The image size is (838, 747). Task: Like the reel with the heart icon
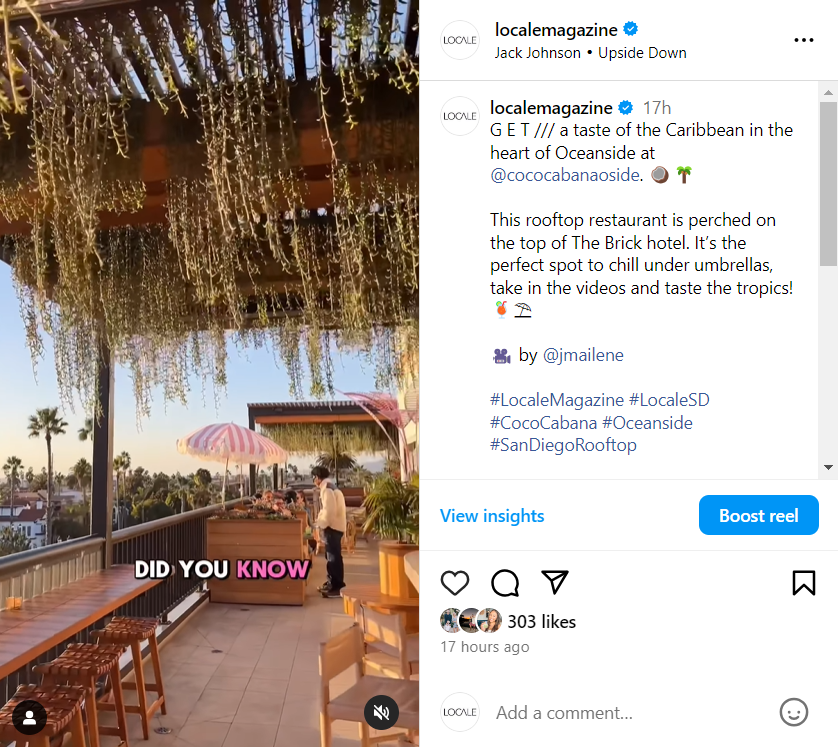click(455, 583)
